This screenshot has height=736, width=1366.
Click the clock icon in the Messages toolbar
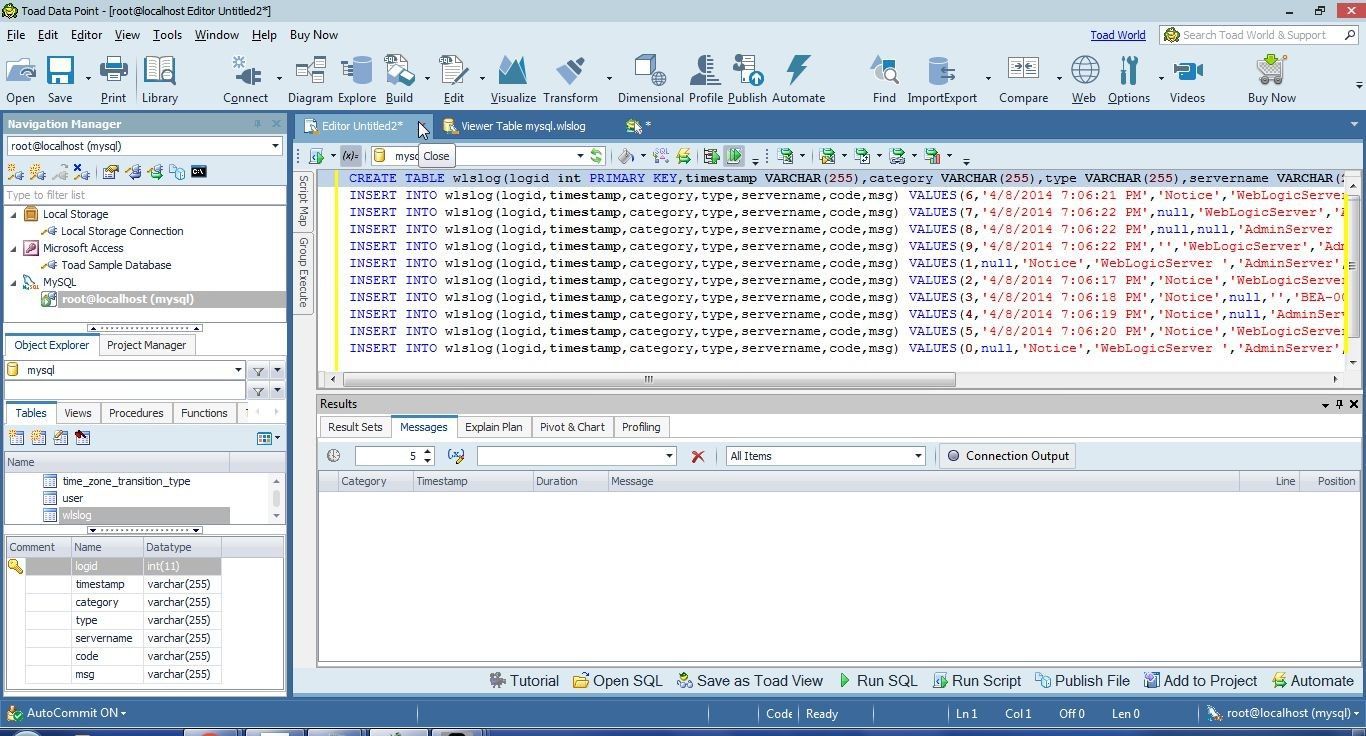(333, 456)
